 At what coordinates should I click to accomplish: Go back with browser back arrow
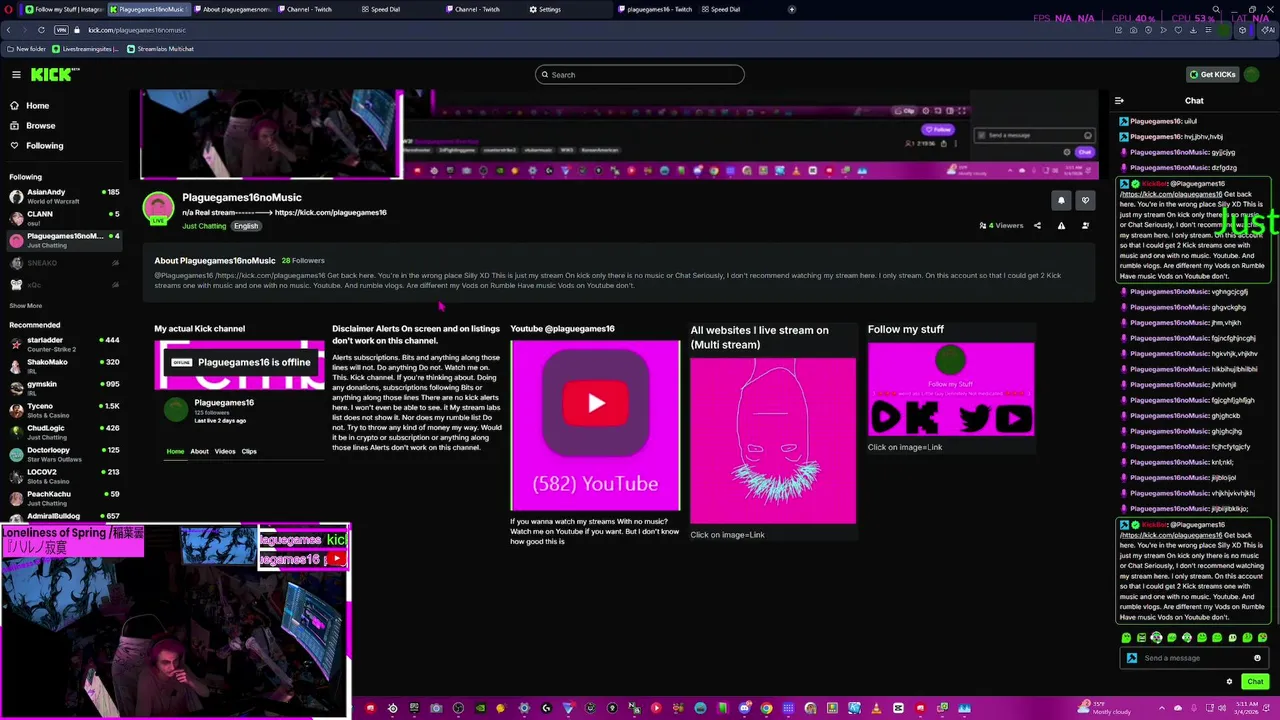coord(8,30)
